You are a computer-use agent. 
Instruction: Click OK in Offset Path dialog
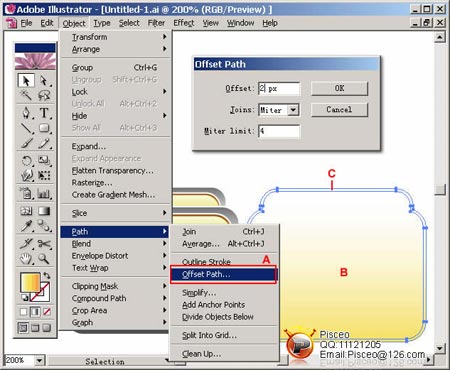click(339, 88)
